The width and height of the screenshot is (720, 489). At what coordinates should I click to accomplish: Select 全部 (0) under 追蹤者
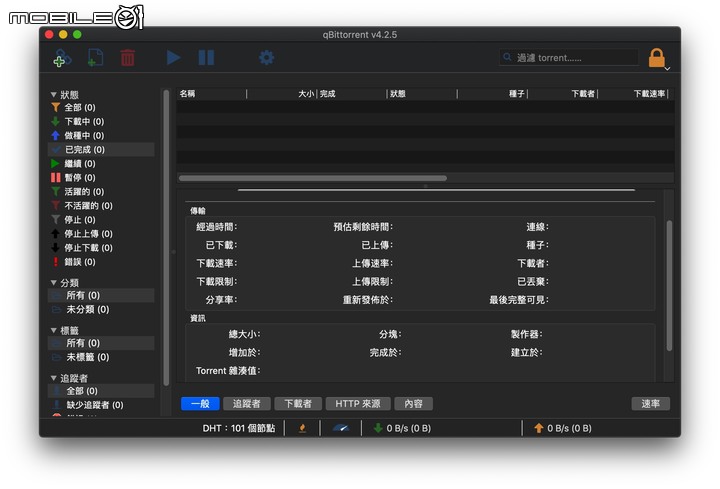(x=101, y=391)
